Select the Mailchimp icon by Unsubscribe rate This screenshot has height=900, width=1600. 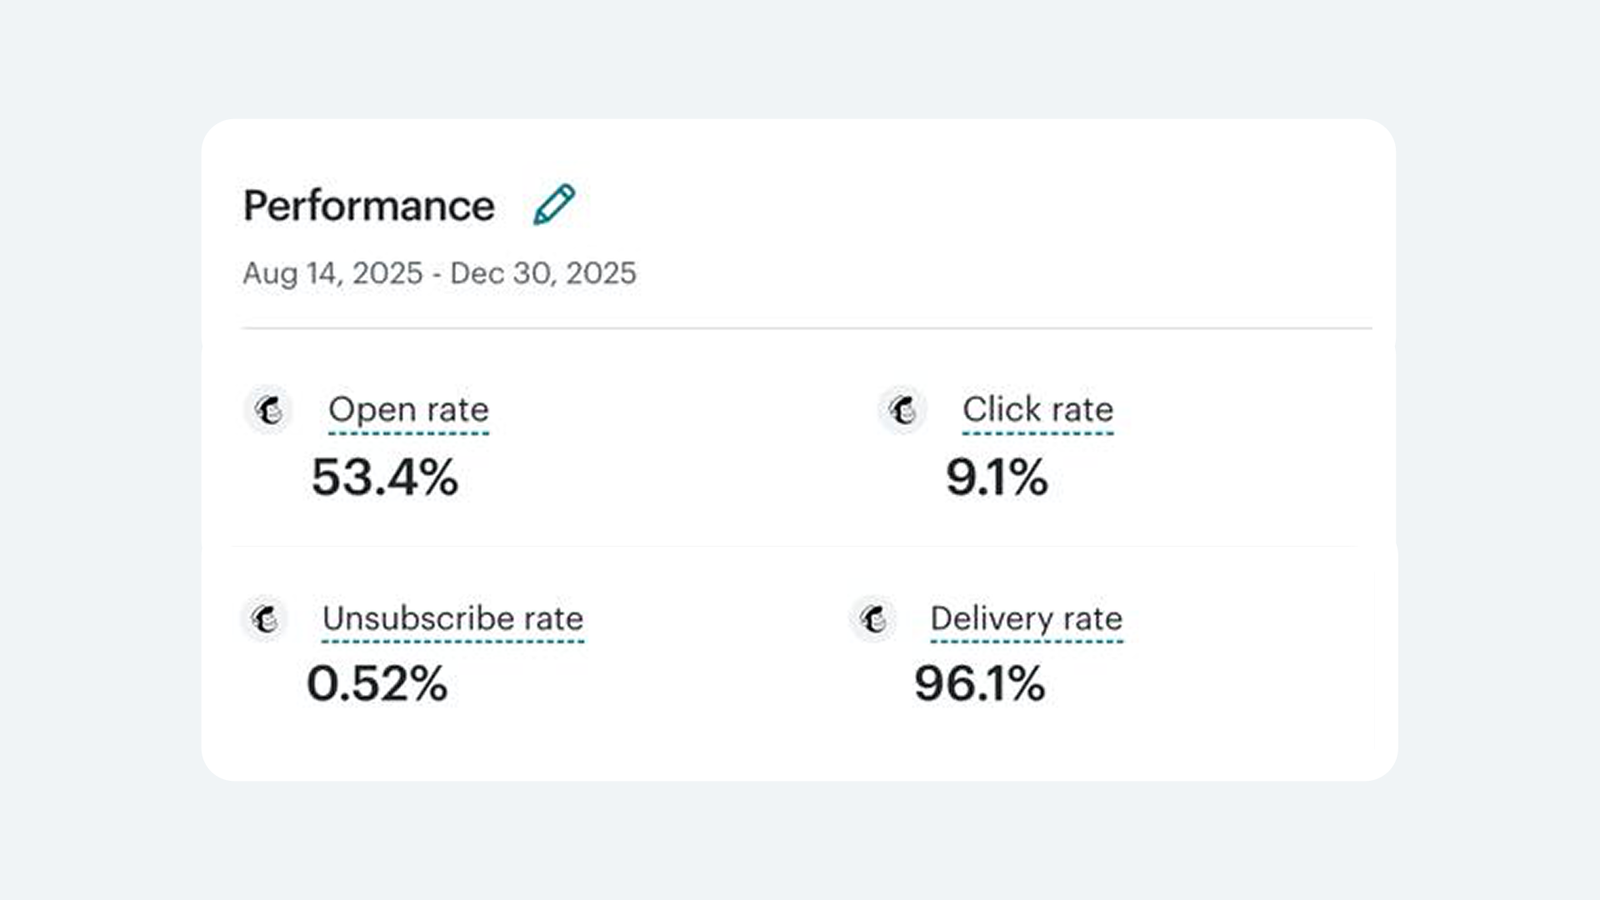265,619
